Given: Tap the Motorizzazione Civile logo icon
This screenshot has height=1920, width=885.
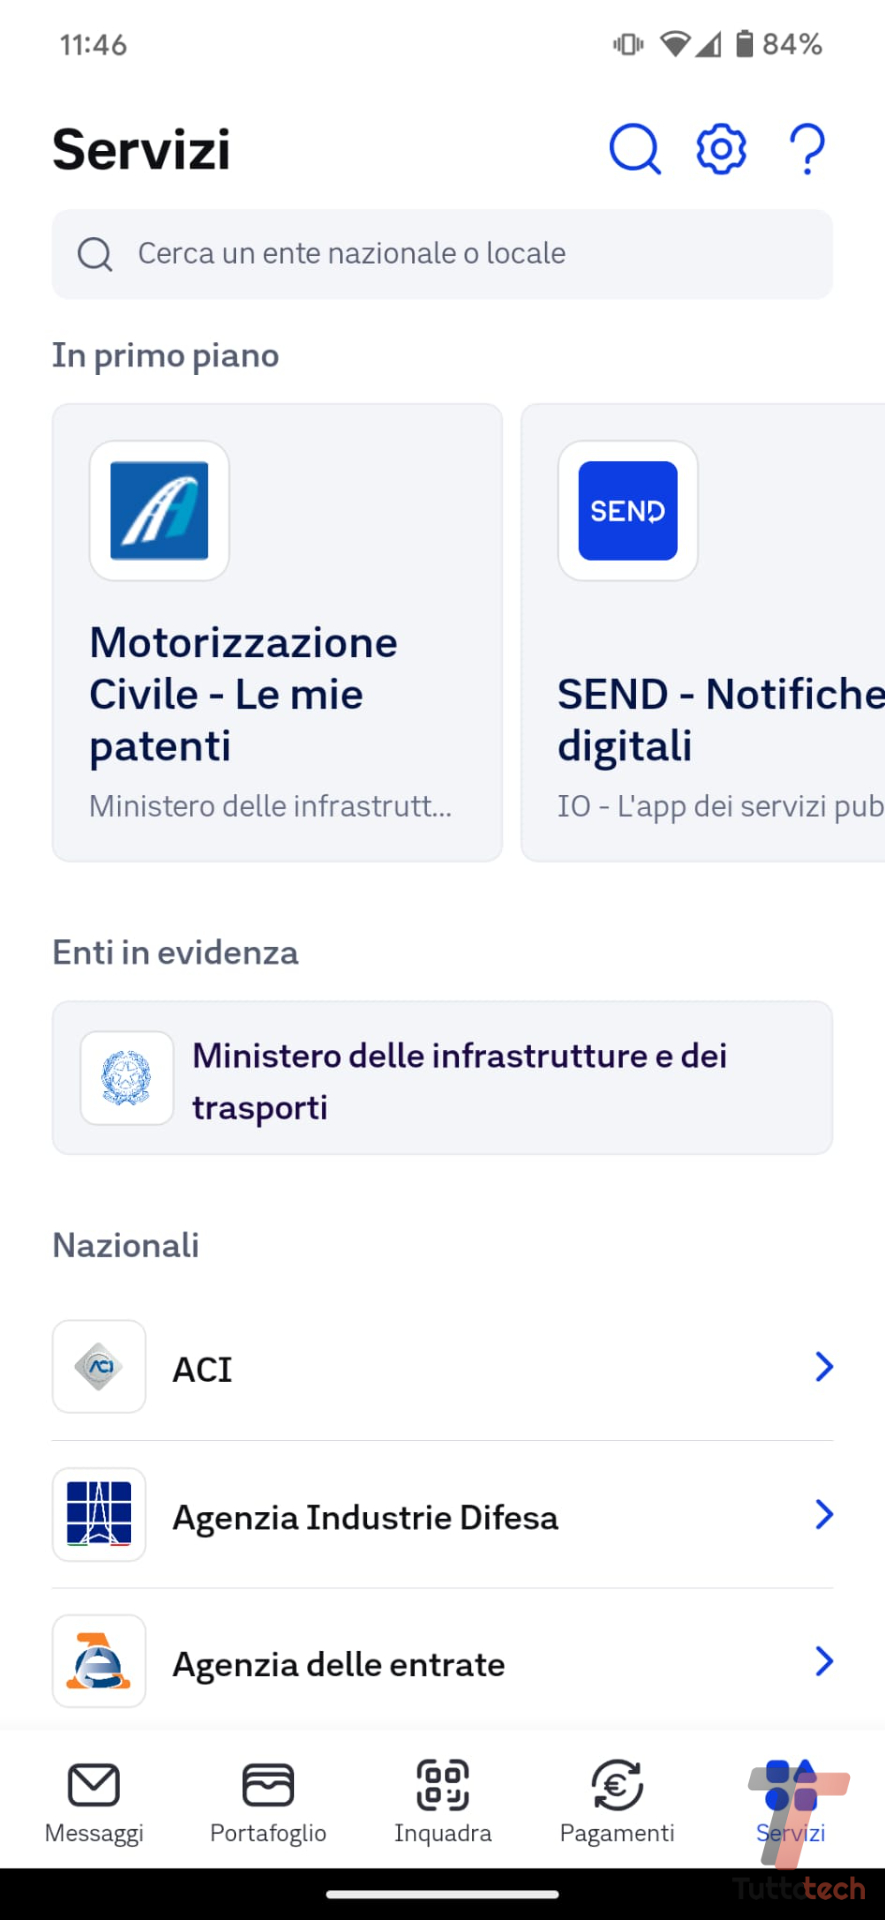Looking at the screenshot, I should point(159,511).
